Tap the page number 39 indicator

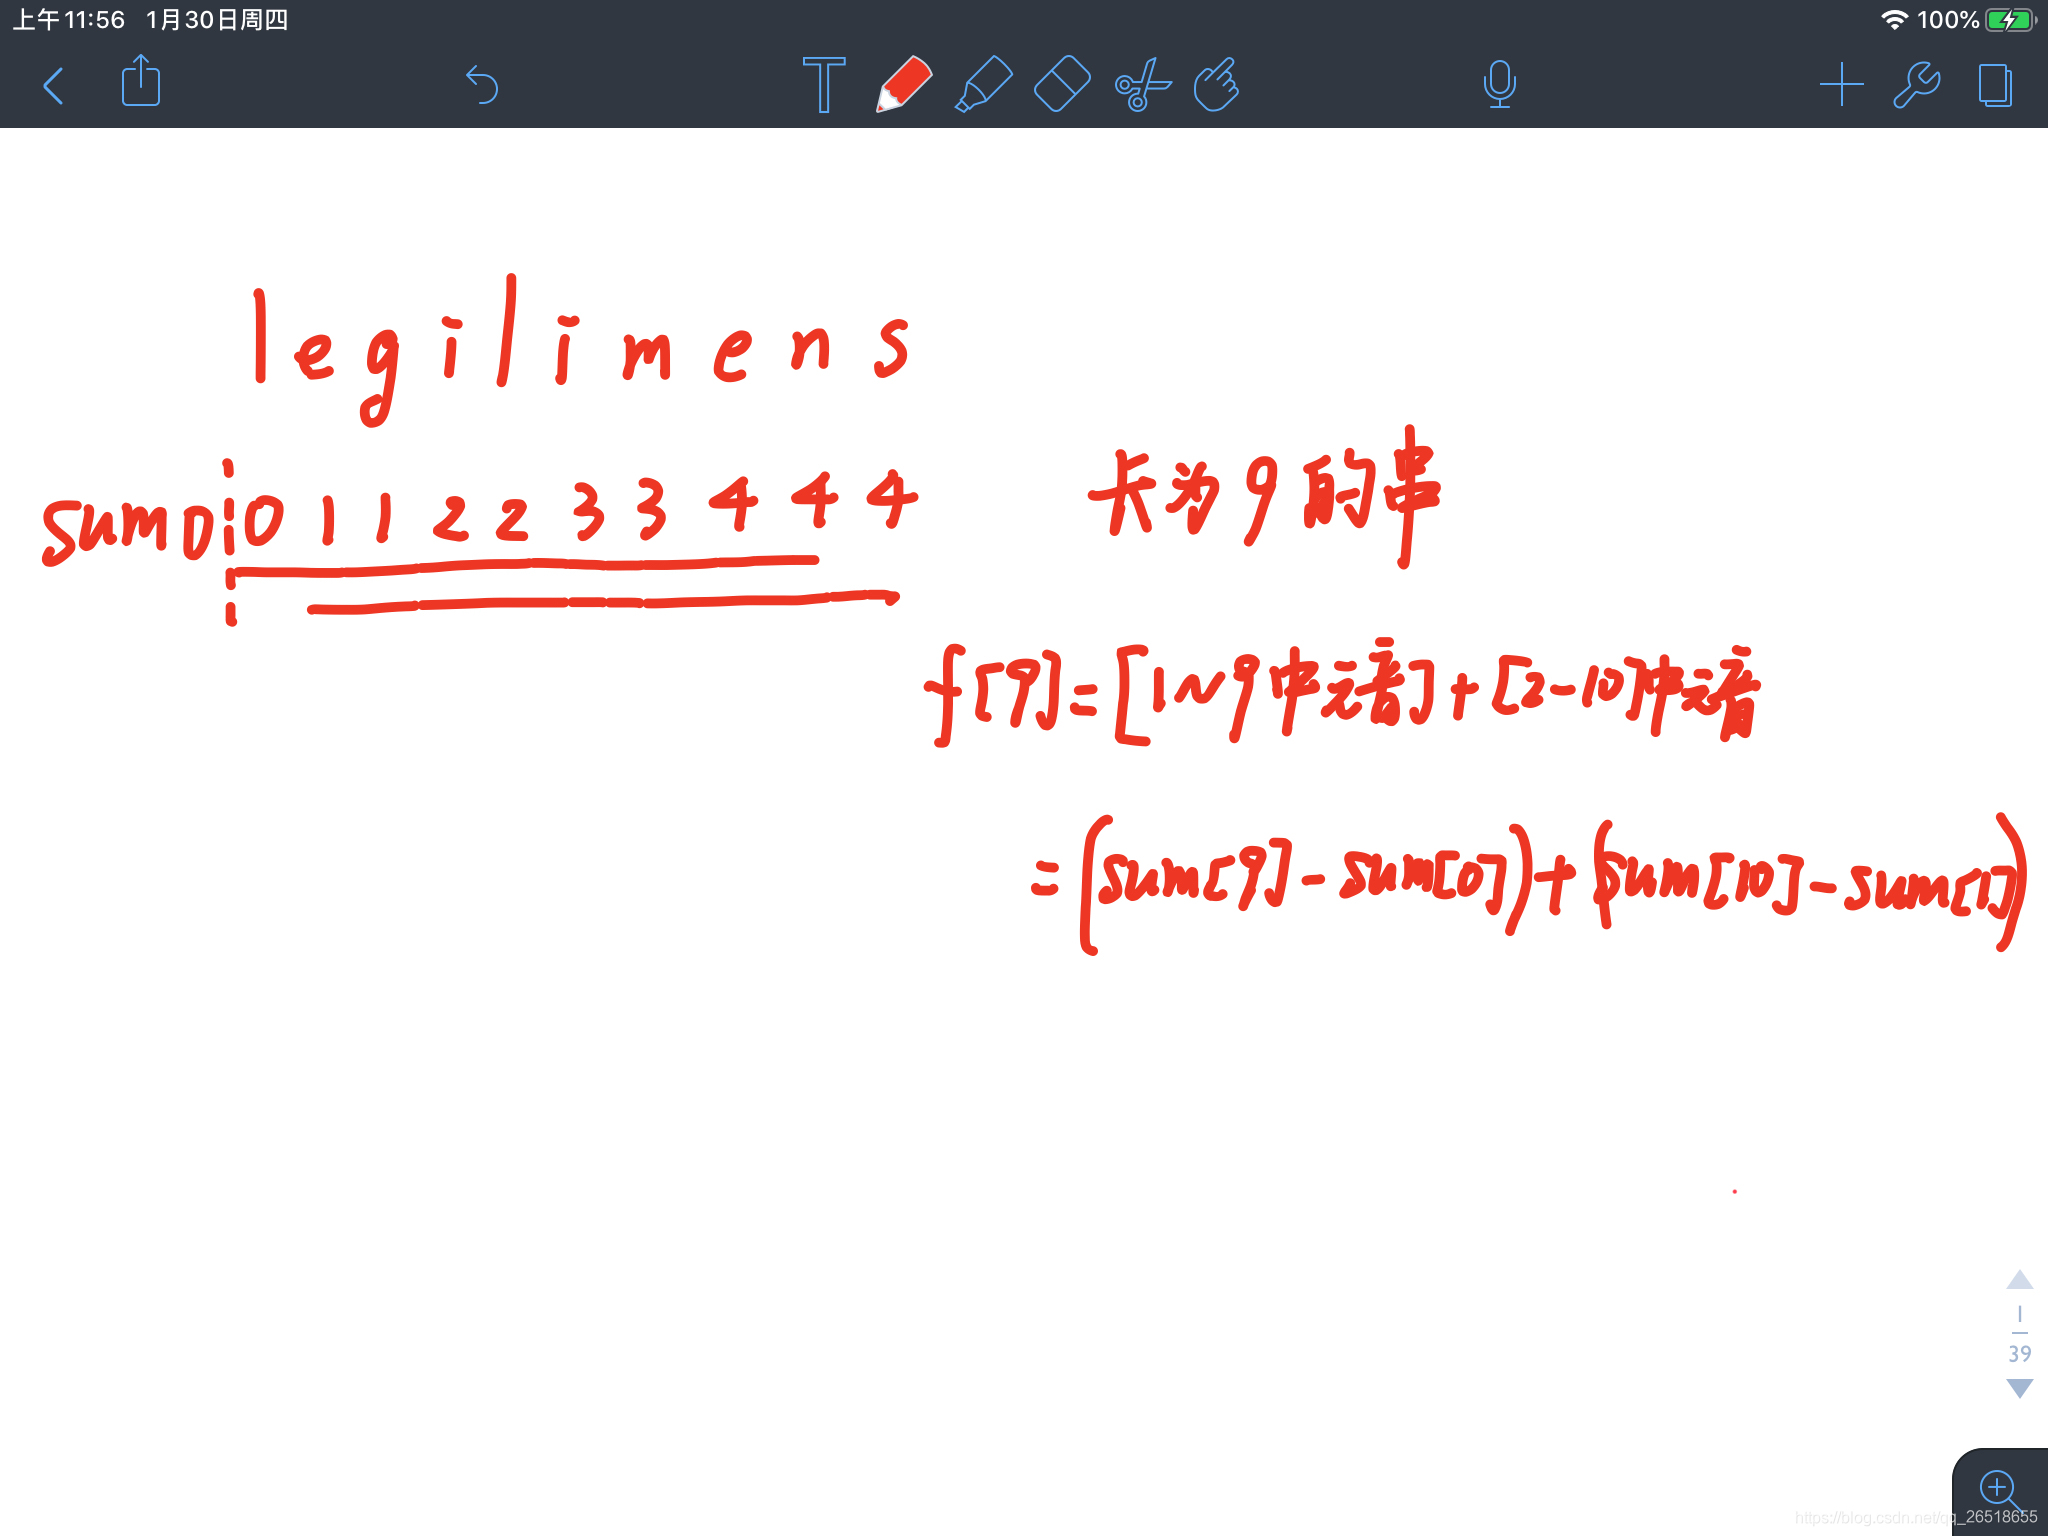[2020, 1353]
